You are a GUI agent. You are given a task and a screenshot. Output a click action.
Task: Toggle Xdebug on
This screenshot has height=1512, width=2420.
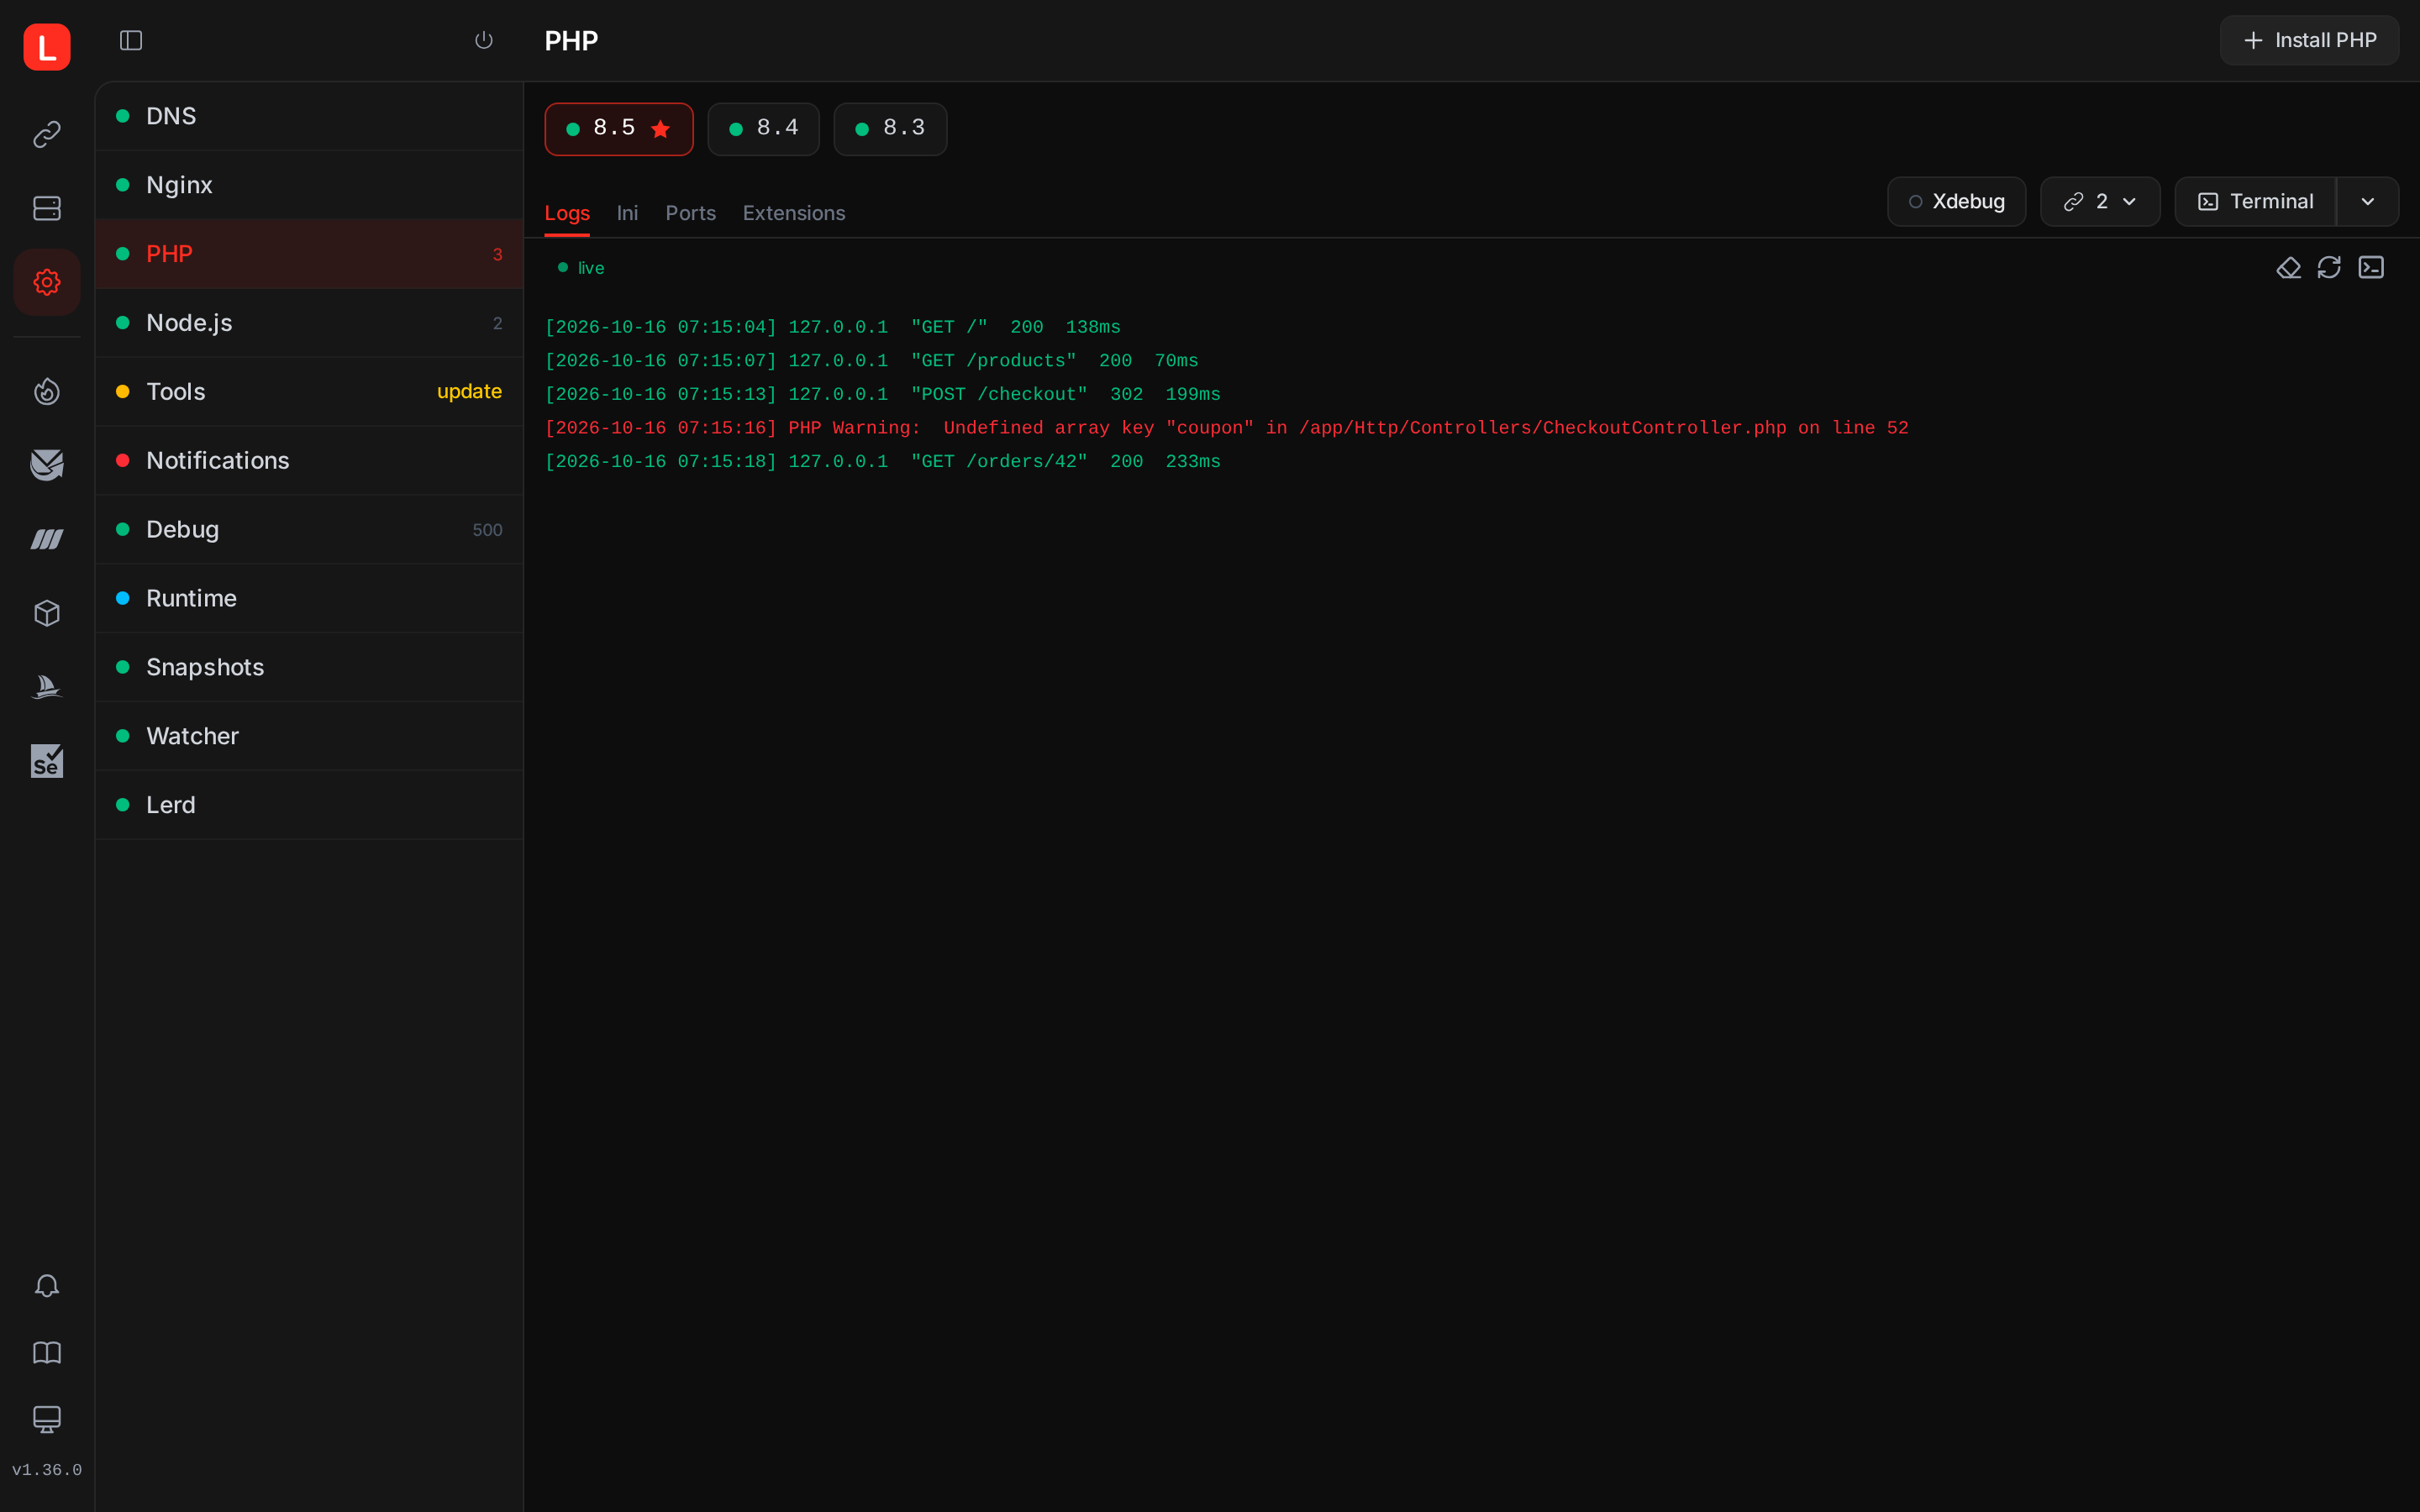pos(1956,202)
